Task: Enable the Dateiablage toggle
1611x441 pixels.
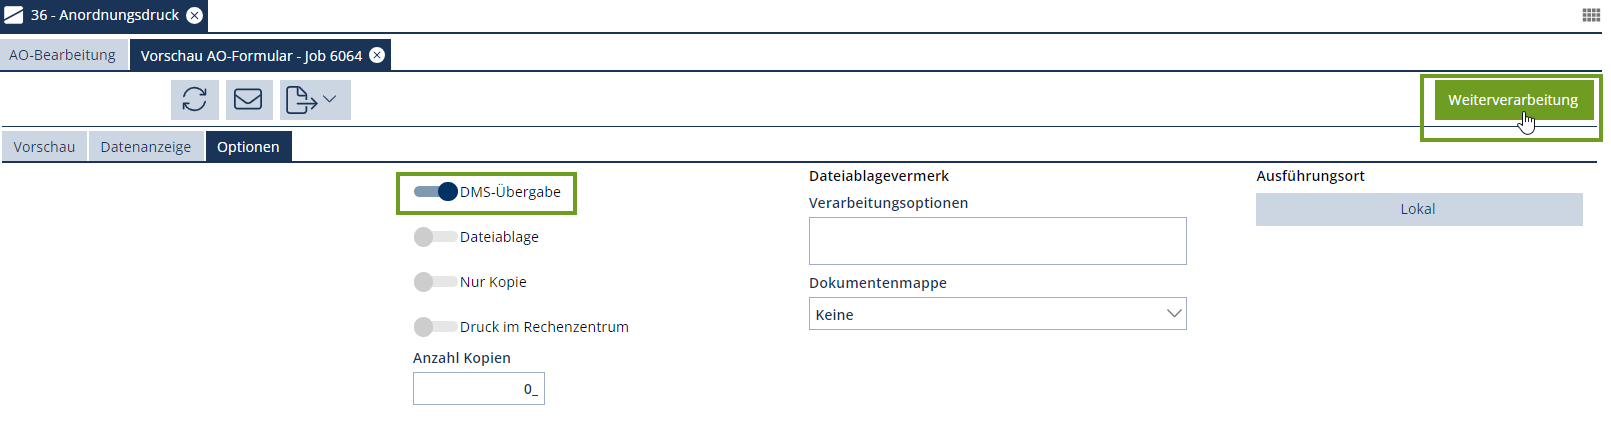Action: [x=434, y=237]
